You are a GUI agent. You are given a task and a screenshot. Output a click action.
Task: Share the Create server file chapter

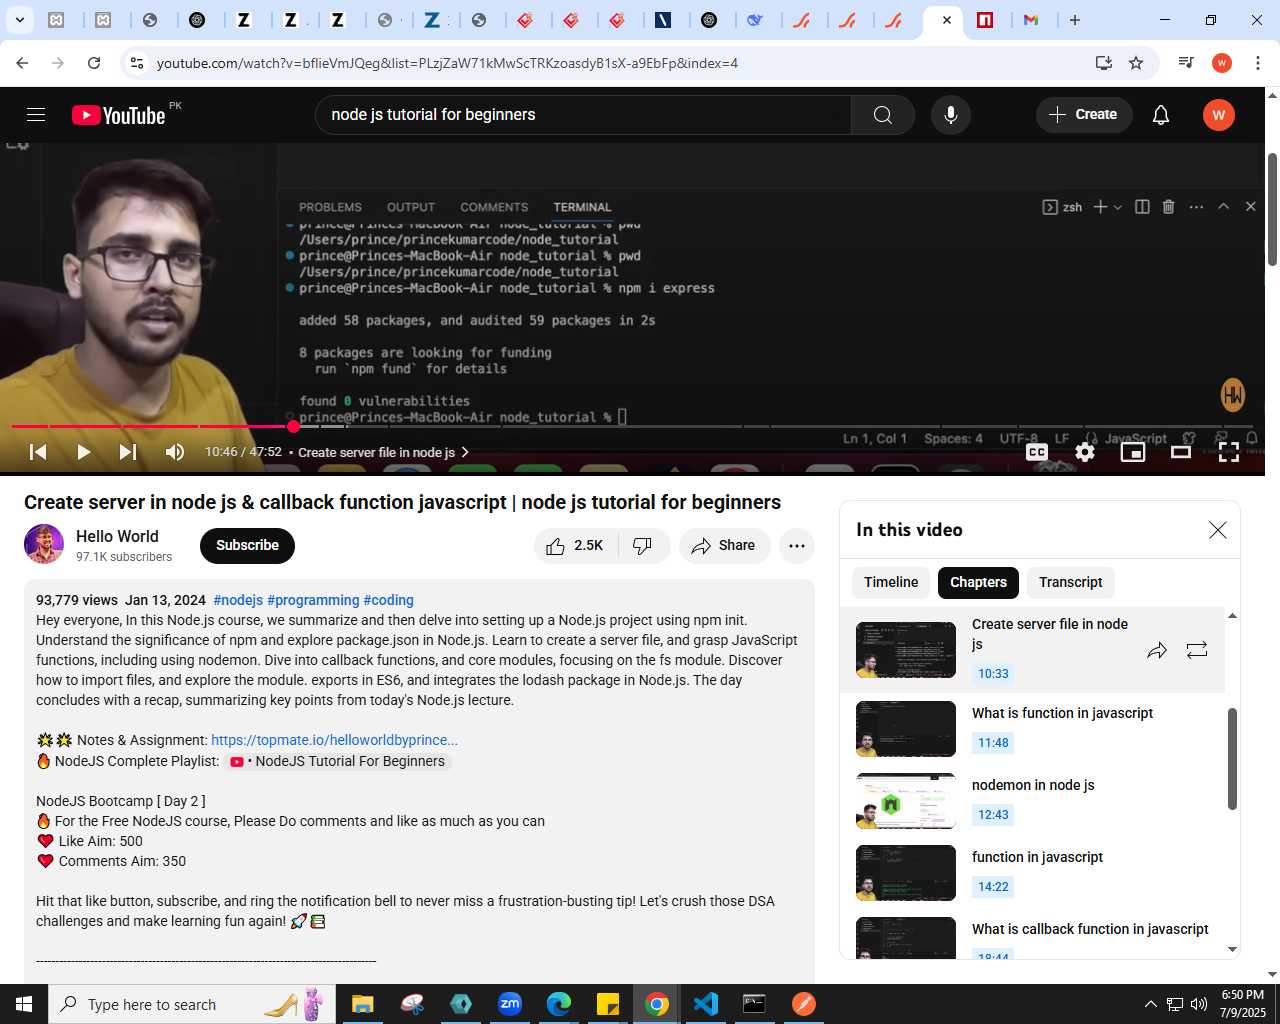[x=1157, y=650]
